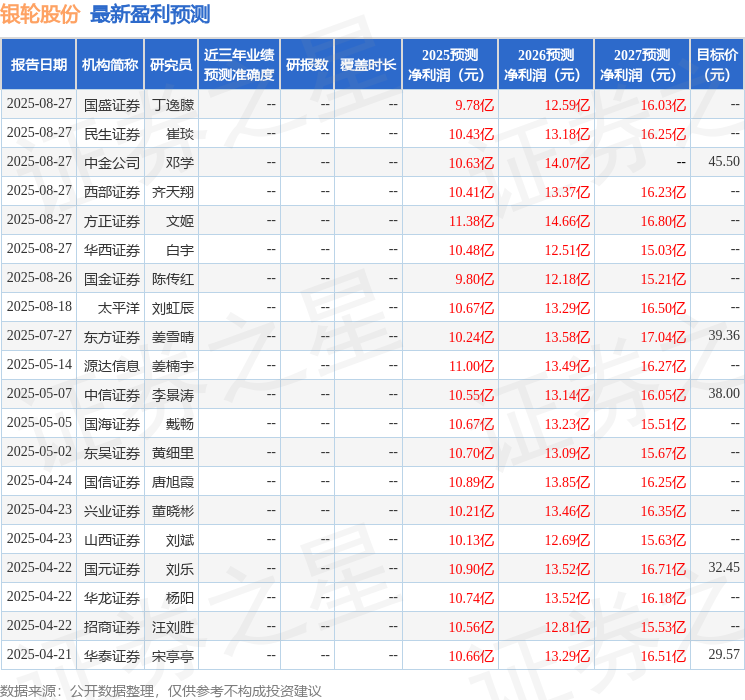Click the 13.85亿 forecast value
Screen dimensions: 745x700
click(567, 482)
